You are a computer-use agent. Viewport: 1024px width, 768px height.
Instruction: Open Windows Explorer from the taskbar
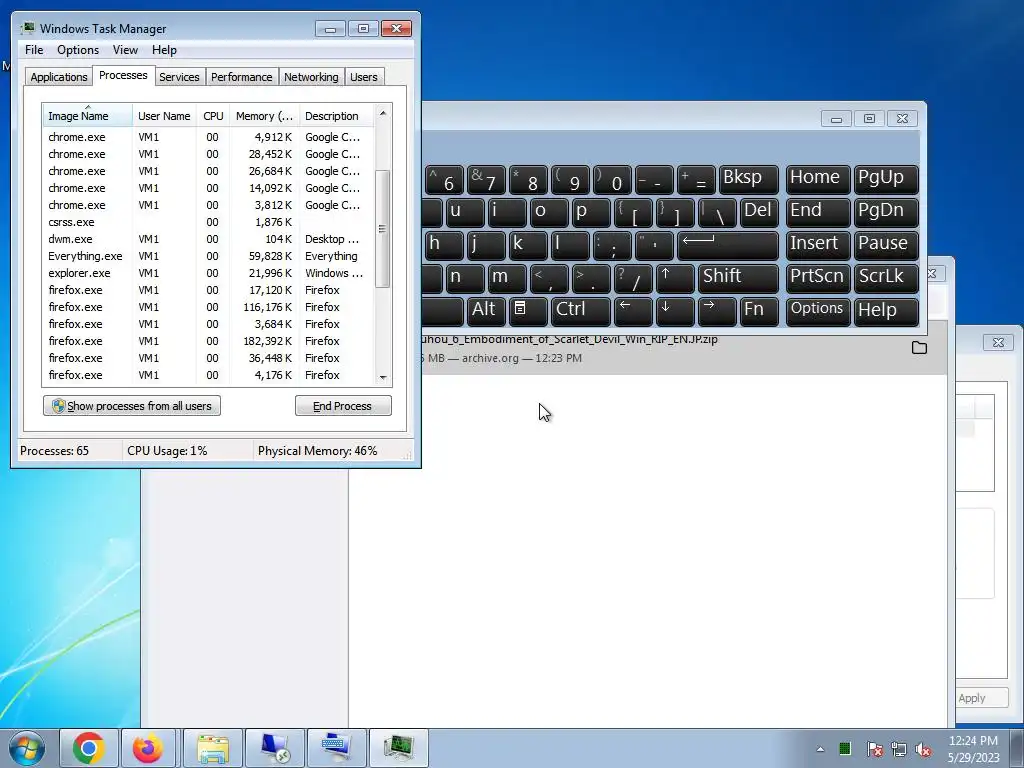(x=213, y=748)
